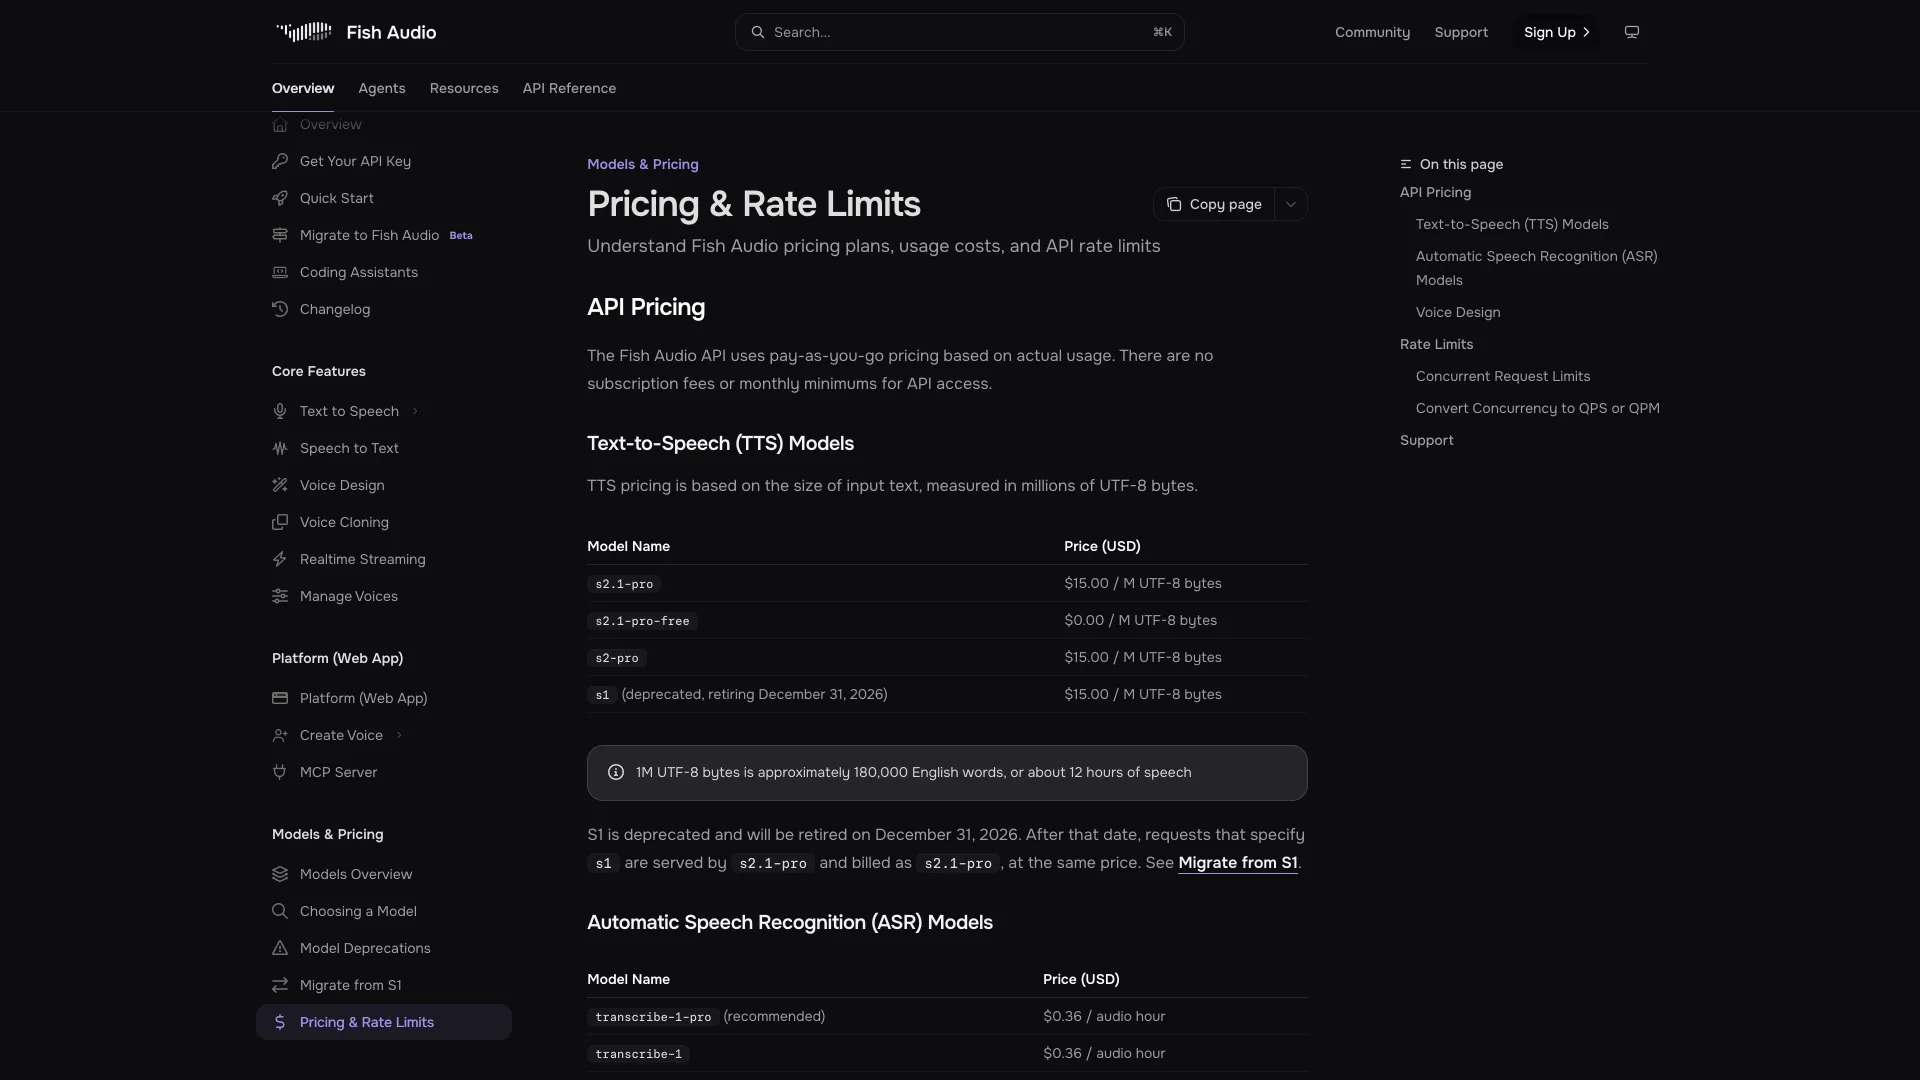Open the Copy page dropdown arrow
This screenshot has height=1080, width=1920.
pos(1291,204)
